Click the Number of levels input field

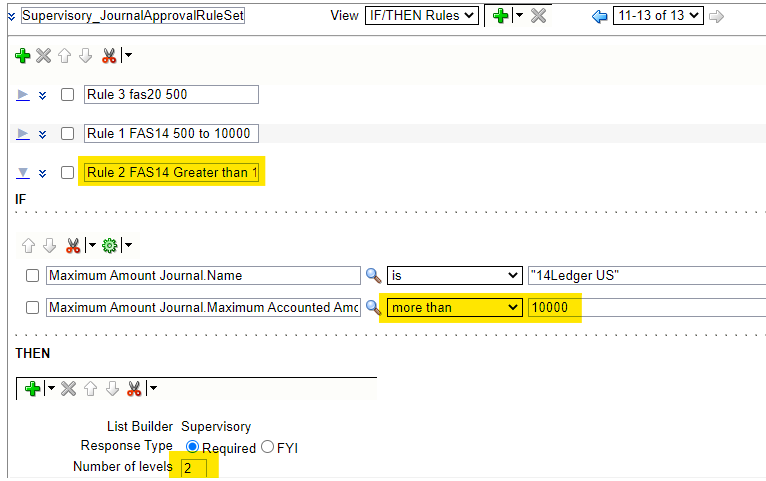(194, 468)
